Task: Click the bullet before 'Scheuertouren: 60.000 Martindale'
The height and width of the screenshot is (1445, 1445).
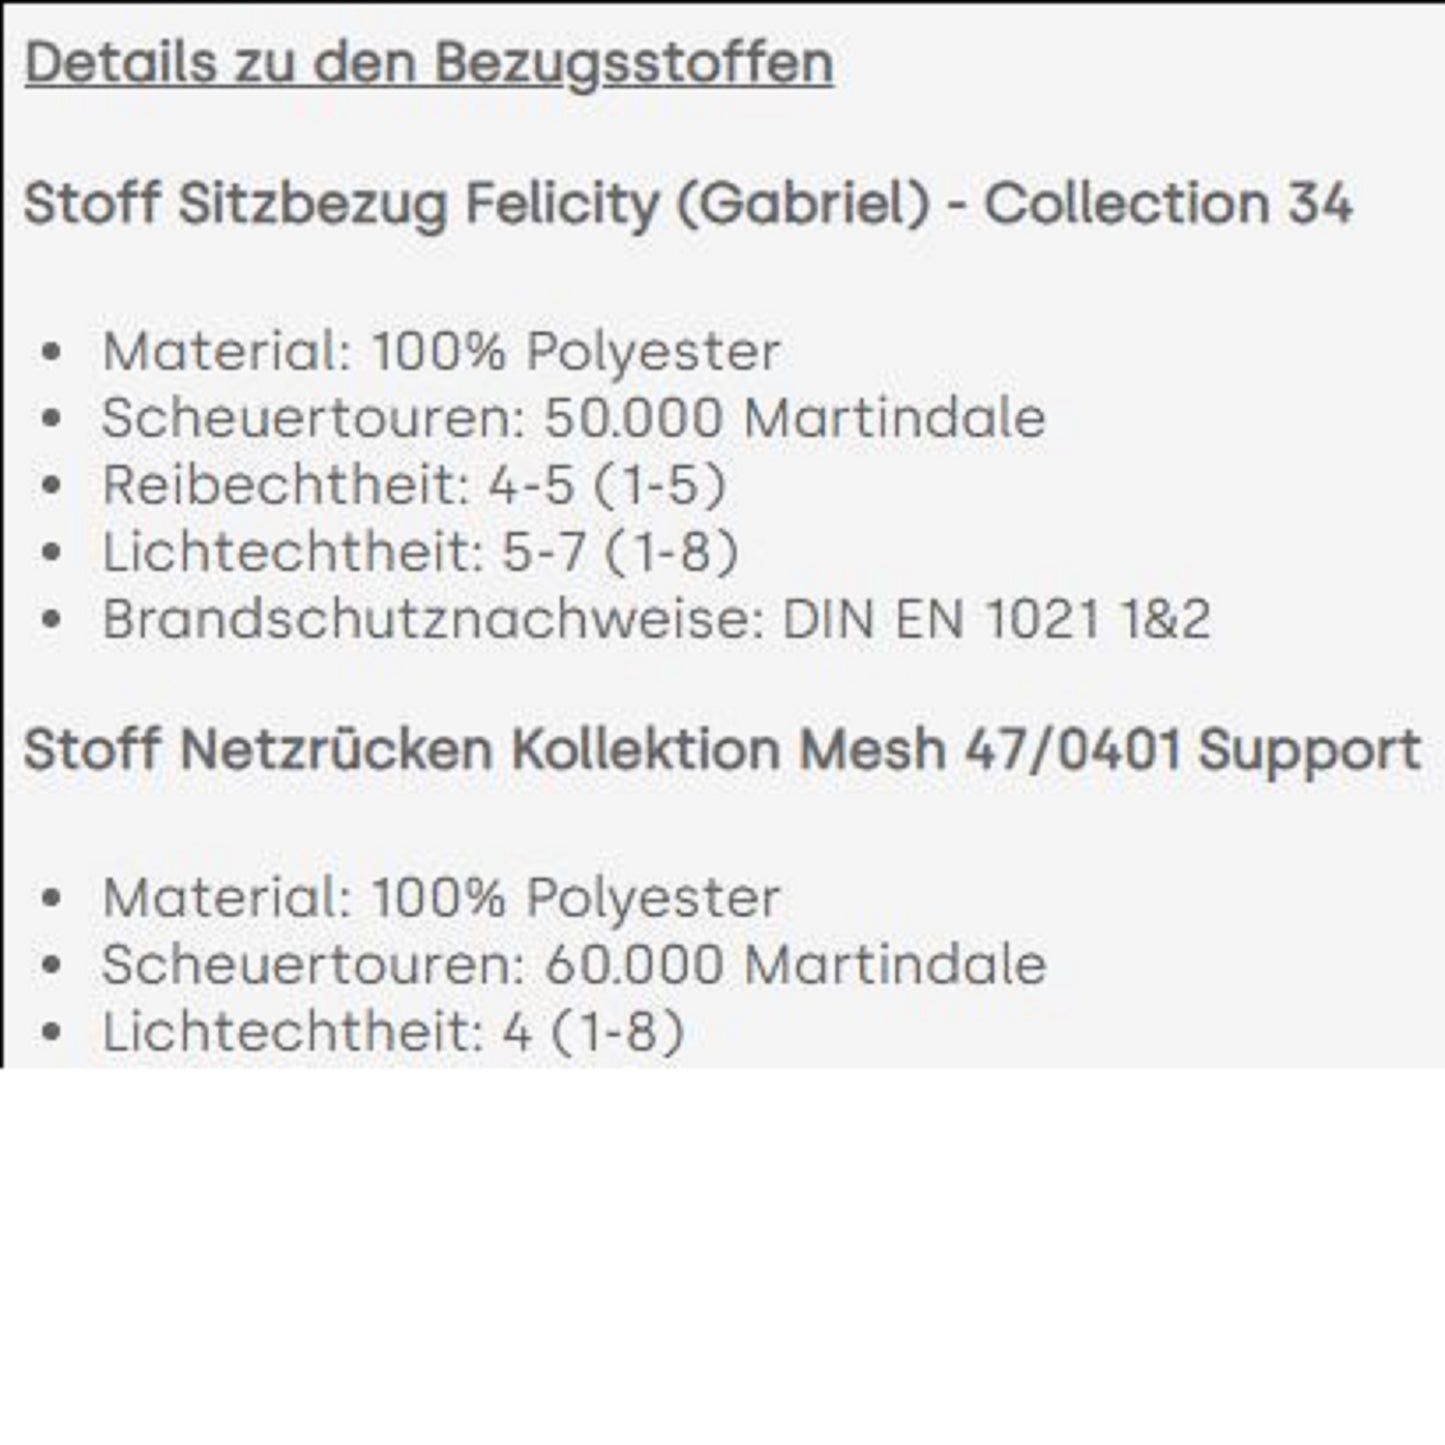Action: tap(52, 965)
